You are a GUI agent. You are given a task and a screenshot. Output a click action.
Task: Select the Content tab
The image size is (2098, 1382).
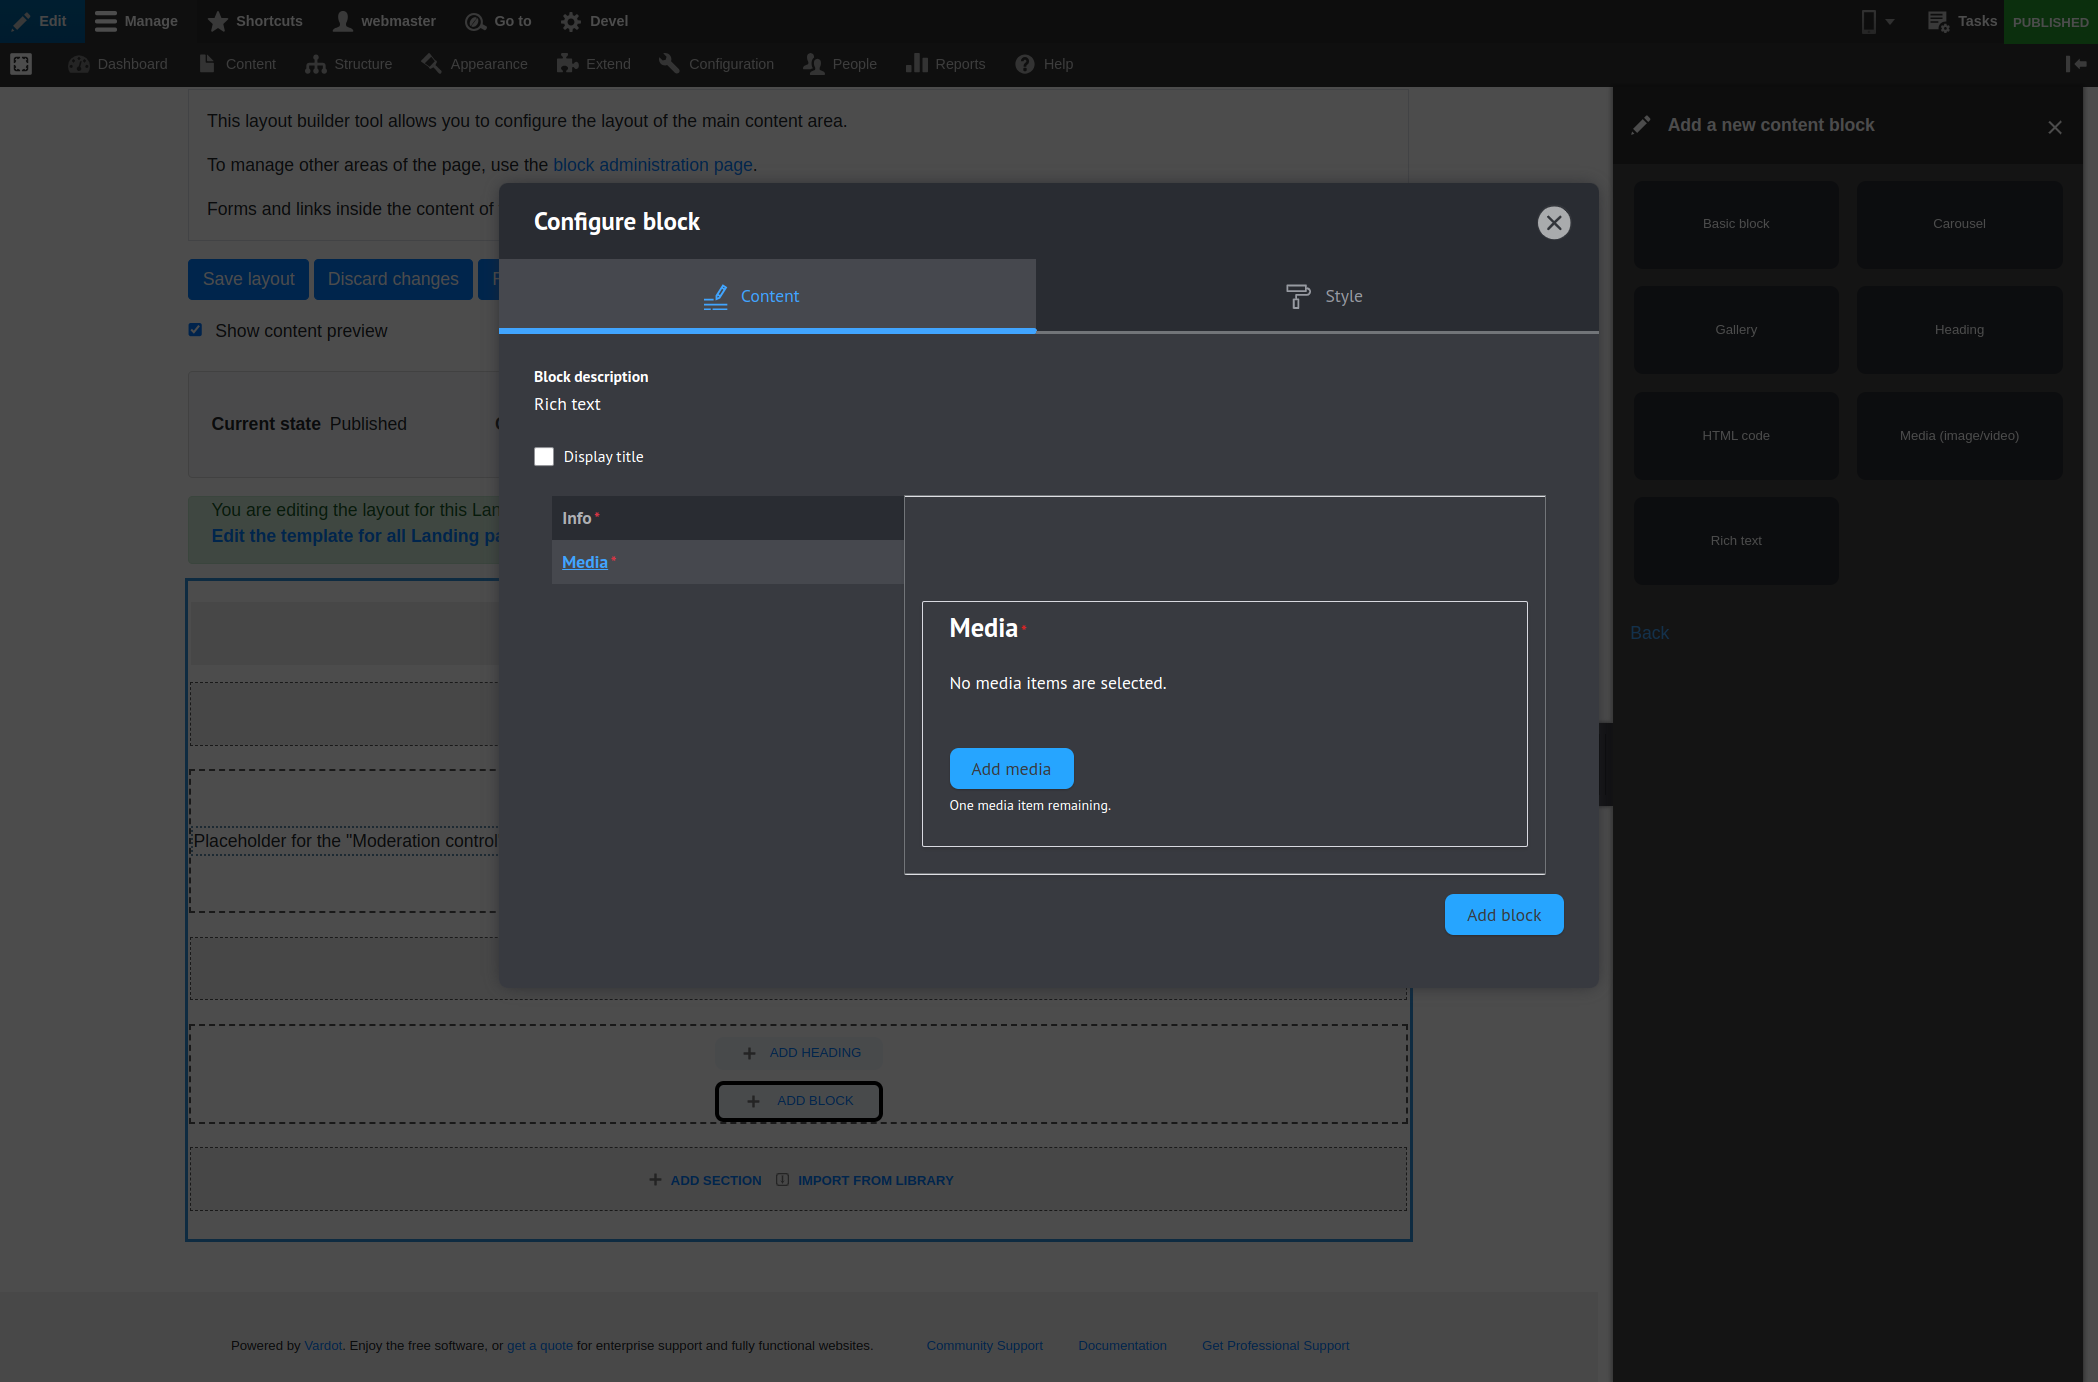pyautogui.click(x=767, y=296)
